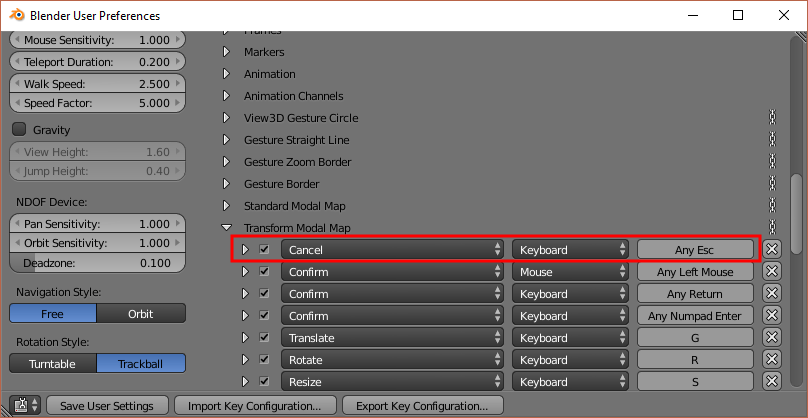The width and height of the screenshot is (808, 418).
Task: Toggle the Gravity checkbox
Action: point(19,129)
